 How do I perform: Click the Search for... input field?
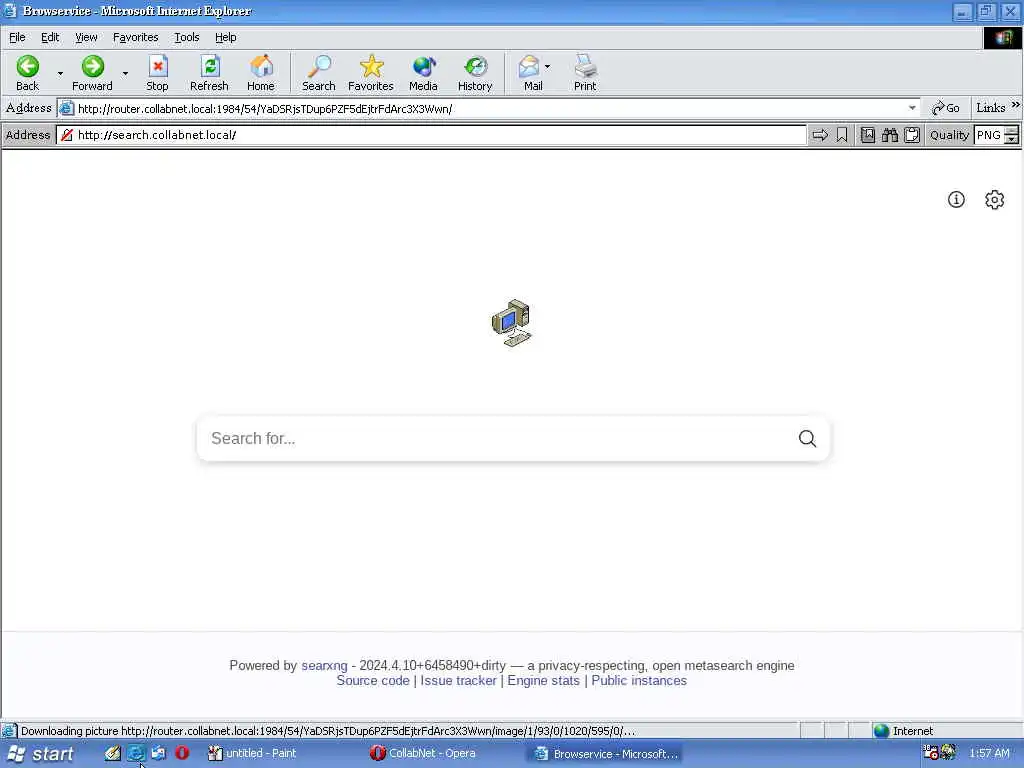[x=500, y=439]
